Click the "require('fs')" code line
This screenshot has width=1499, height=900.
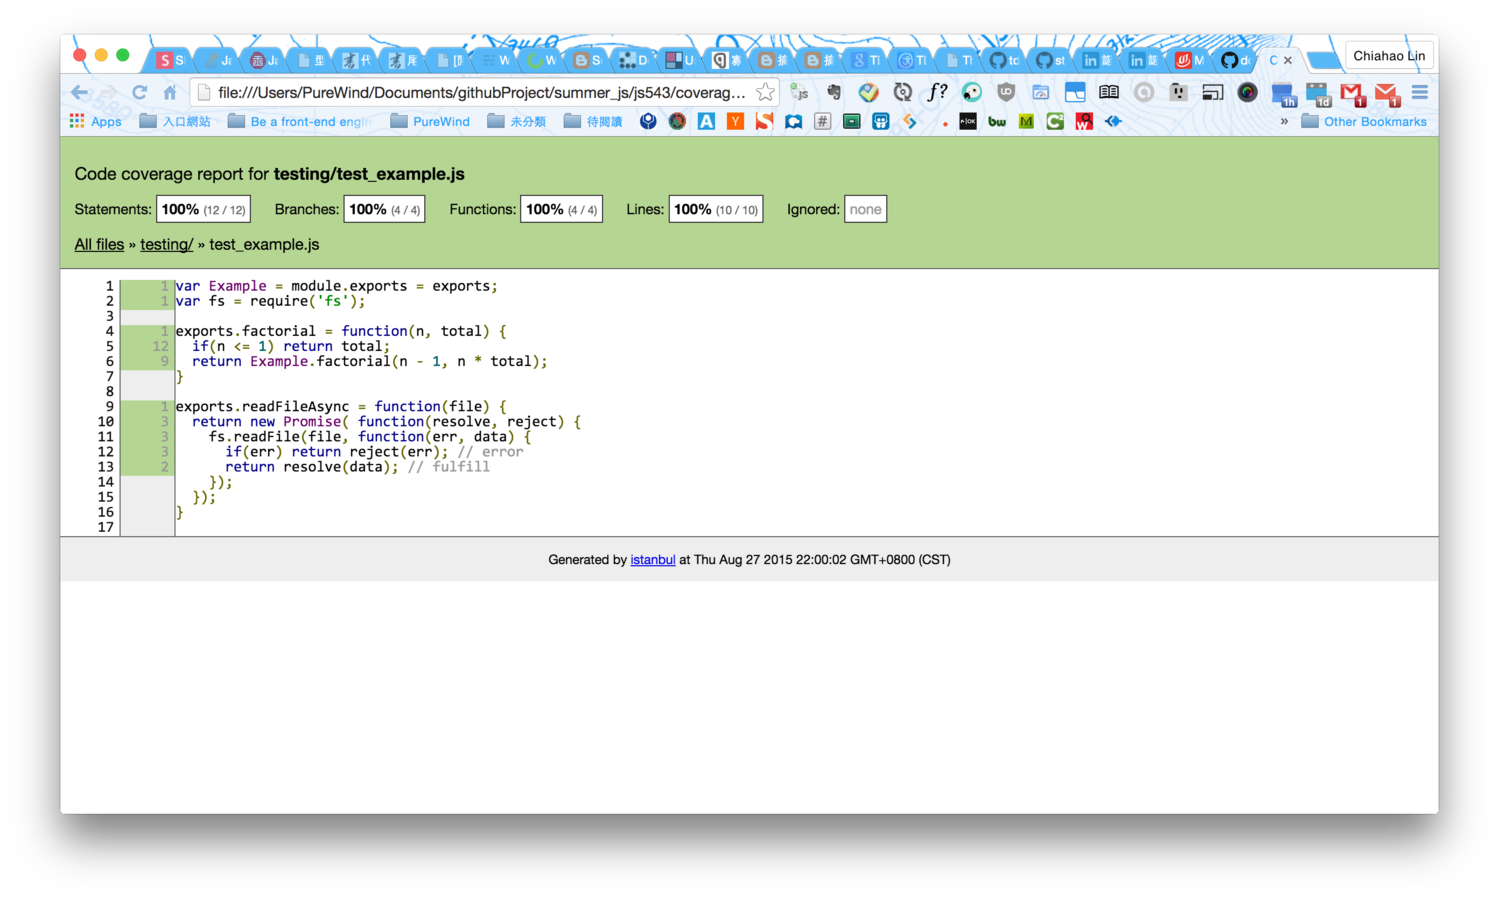270,301
